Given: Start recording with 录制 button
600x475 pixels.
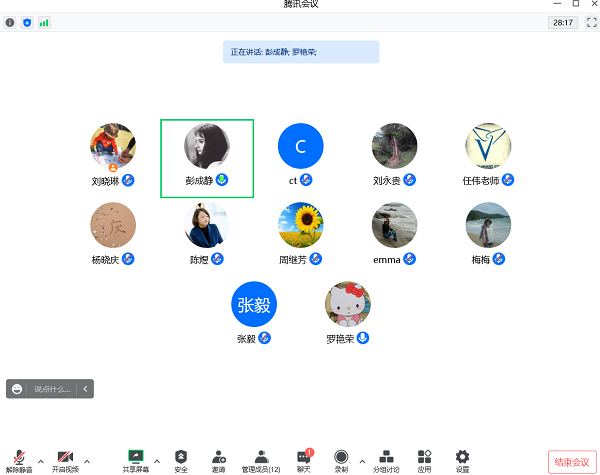Looking at the screenshot, I should pyautogui.click(x=341, y=459).
